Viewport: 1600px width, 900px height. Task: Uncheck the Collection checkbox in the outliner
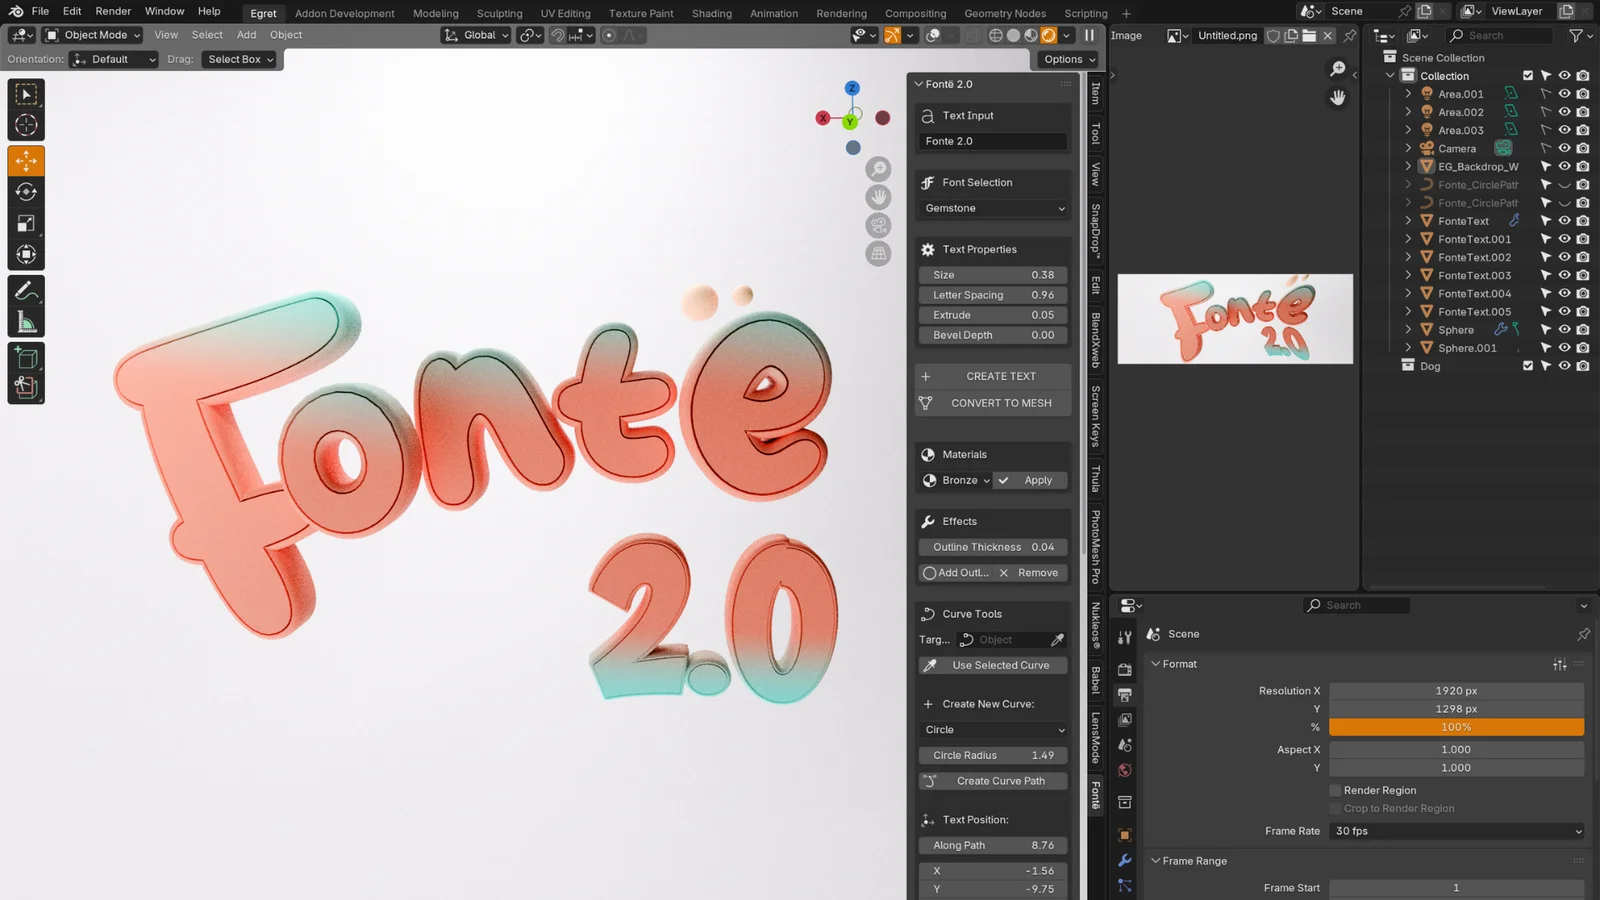(x=1528, y=75)
